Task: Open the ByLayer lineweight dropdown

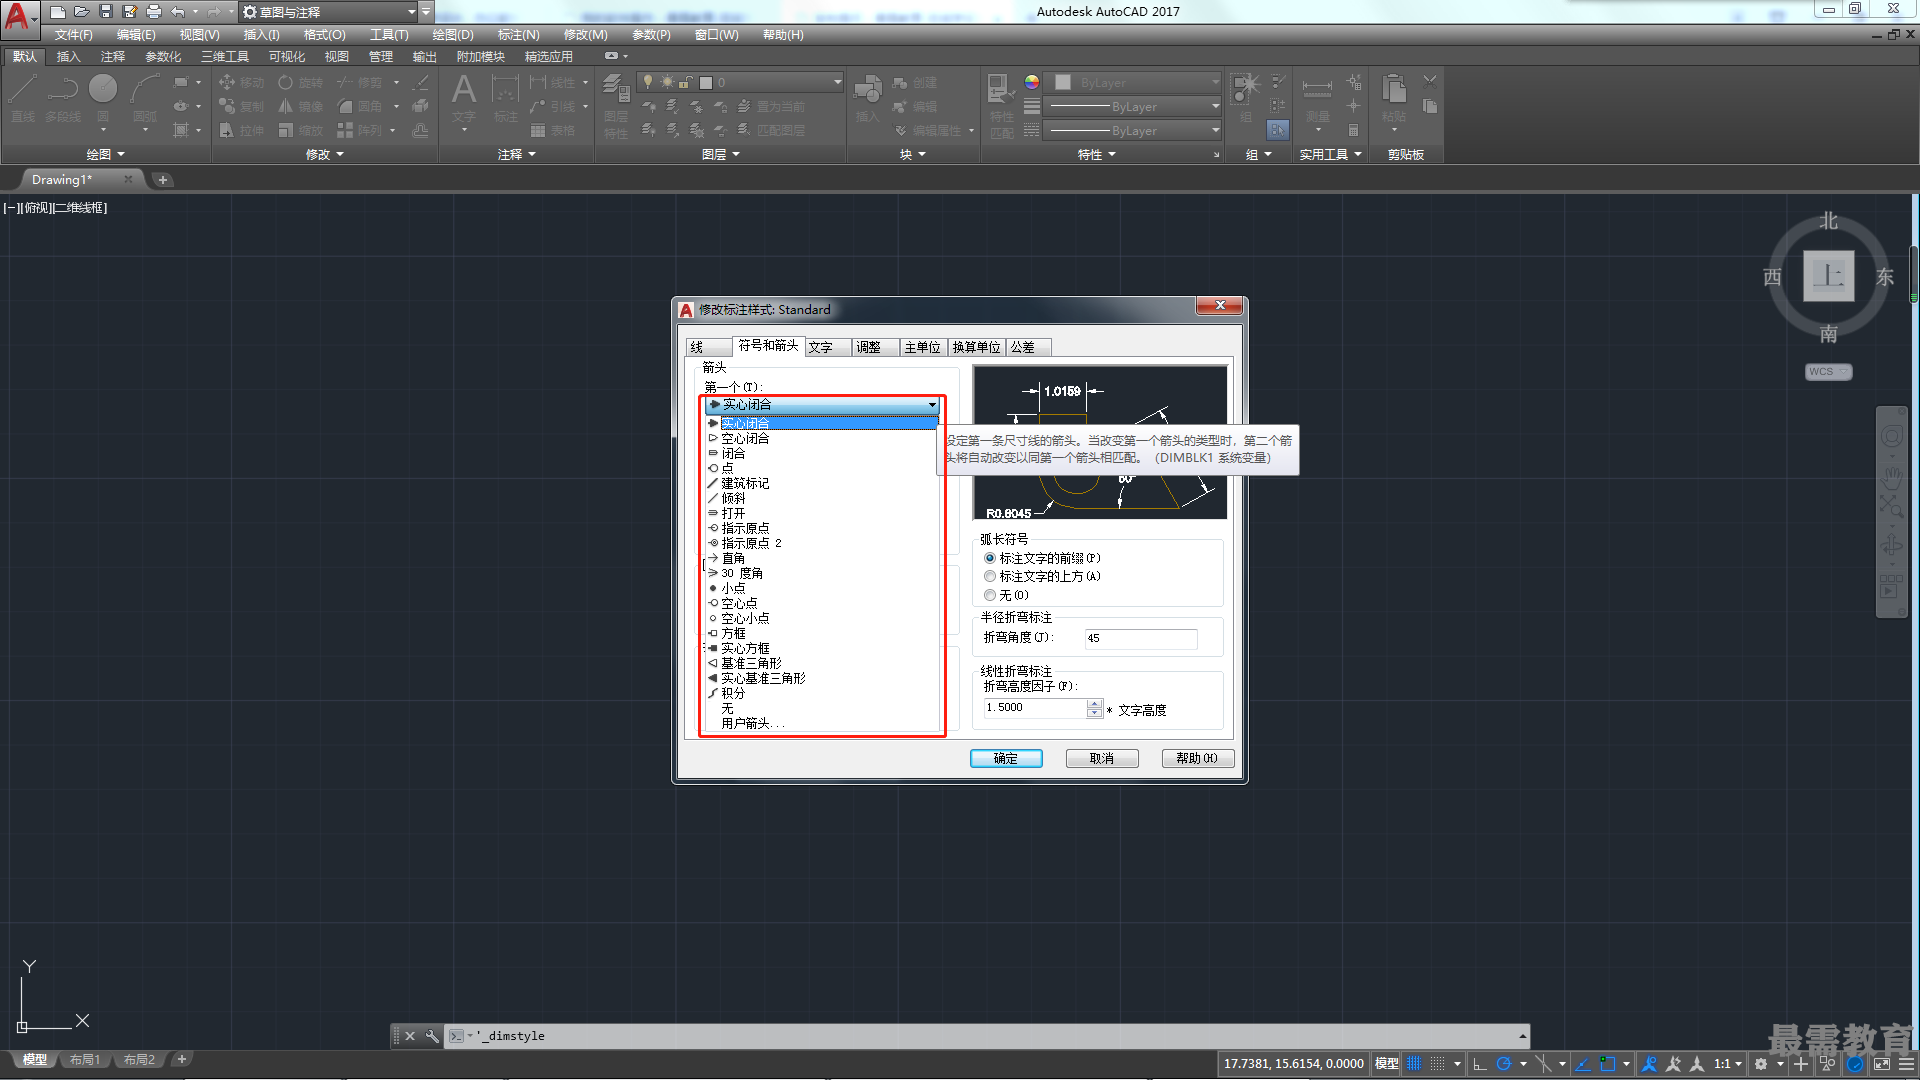Action: pyautogui.click(x=1133, y=106)
